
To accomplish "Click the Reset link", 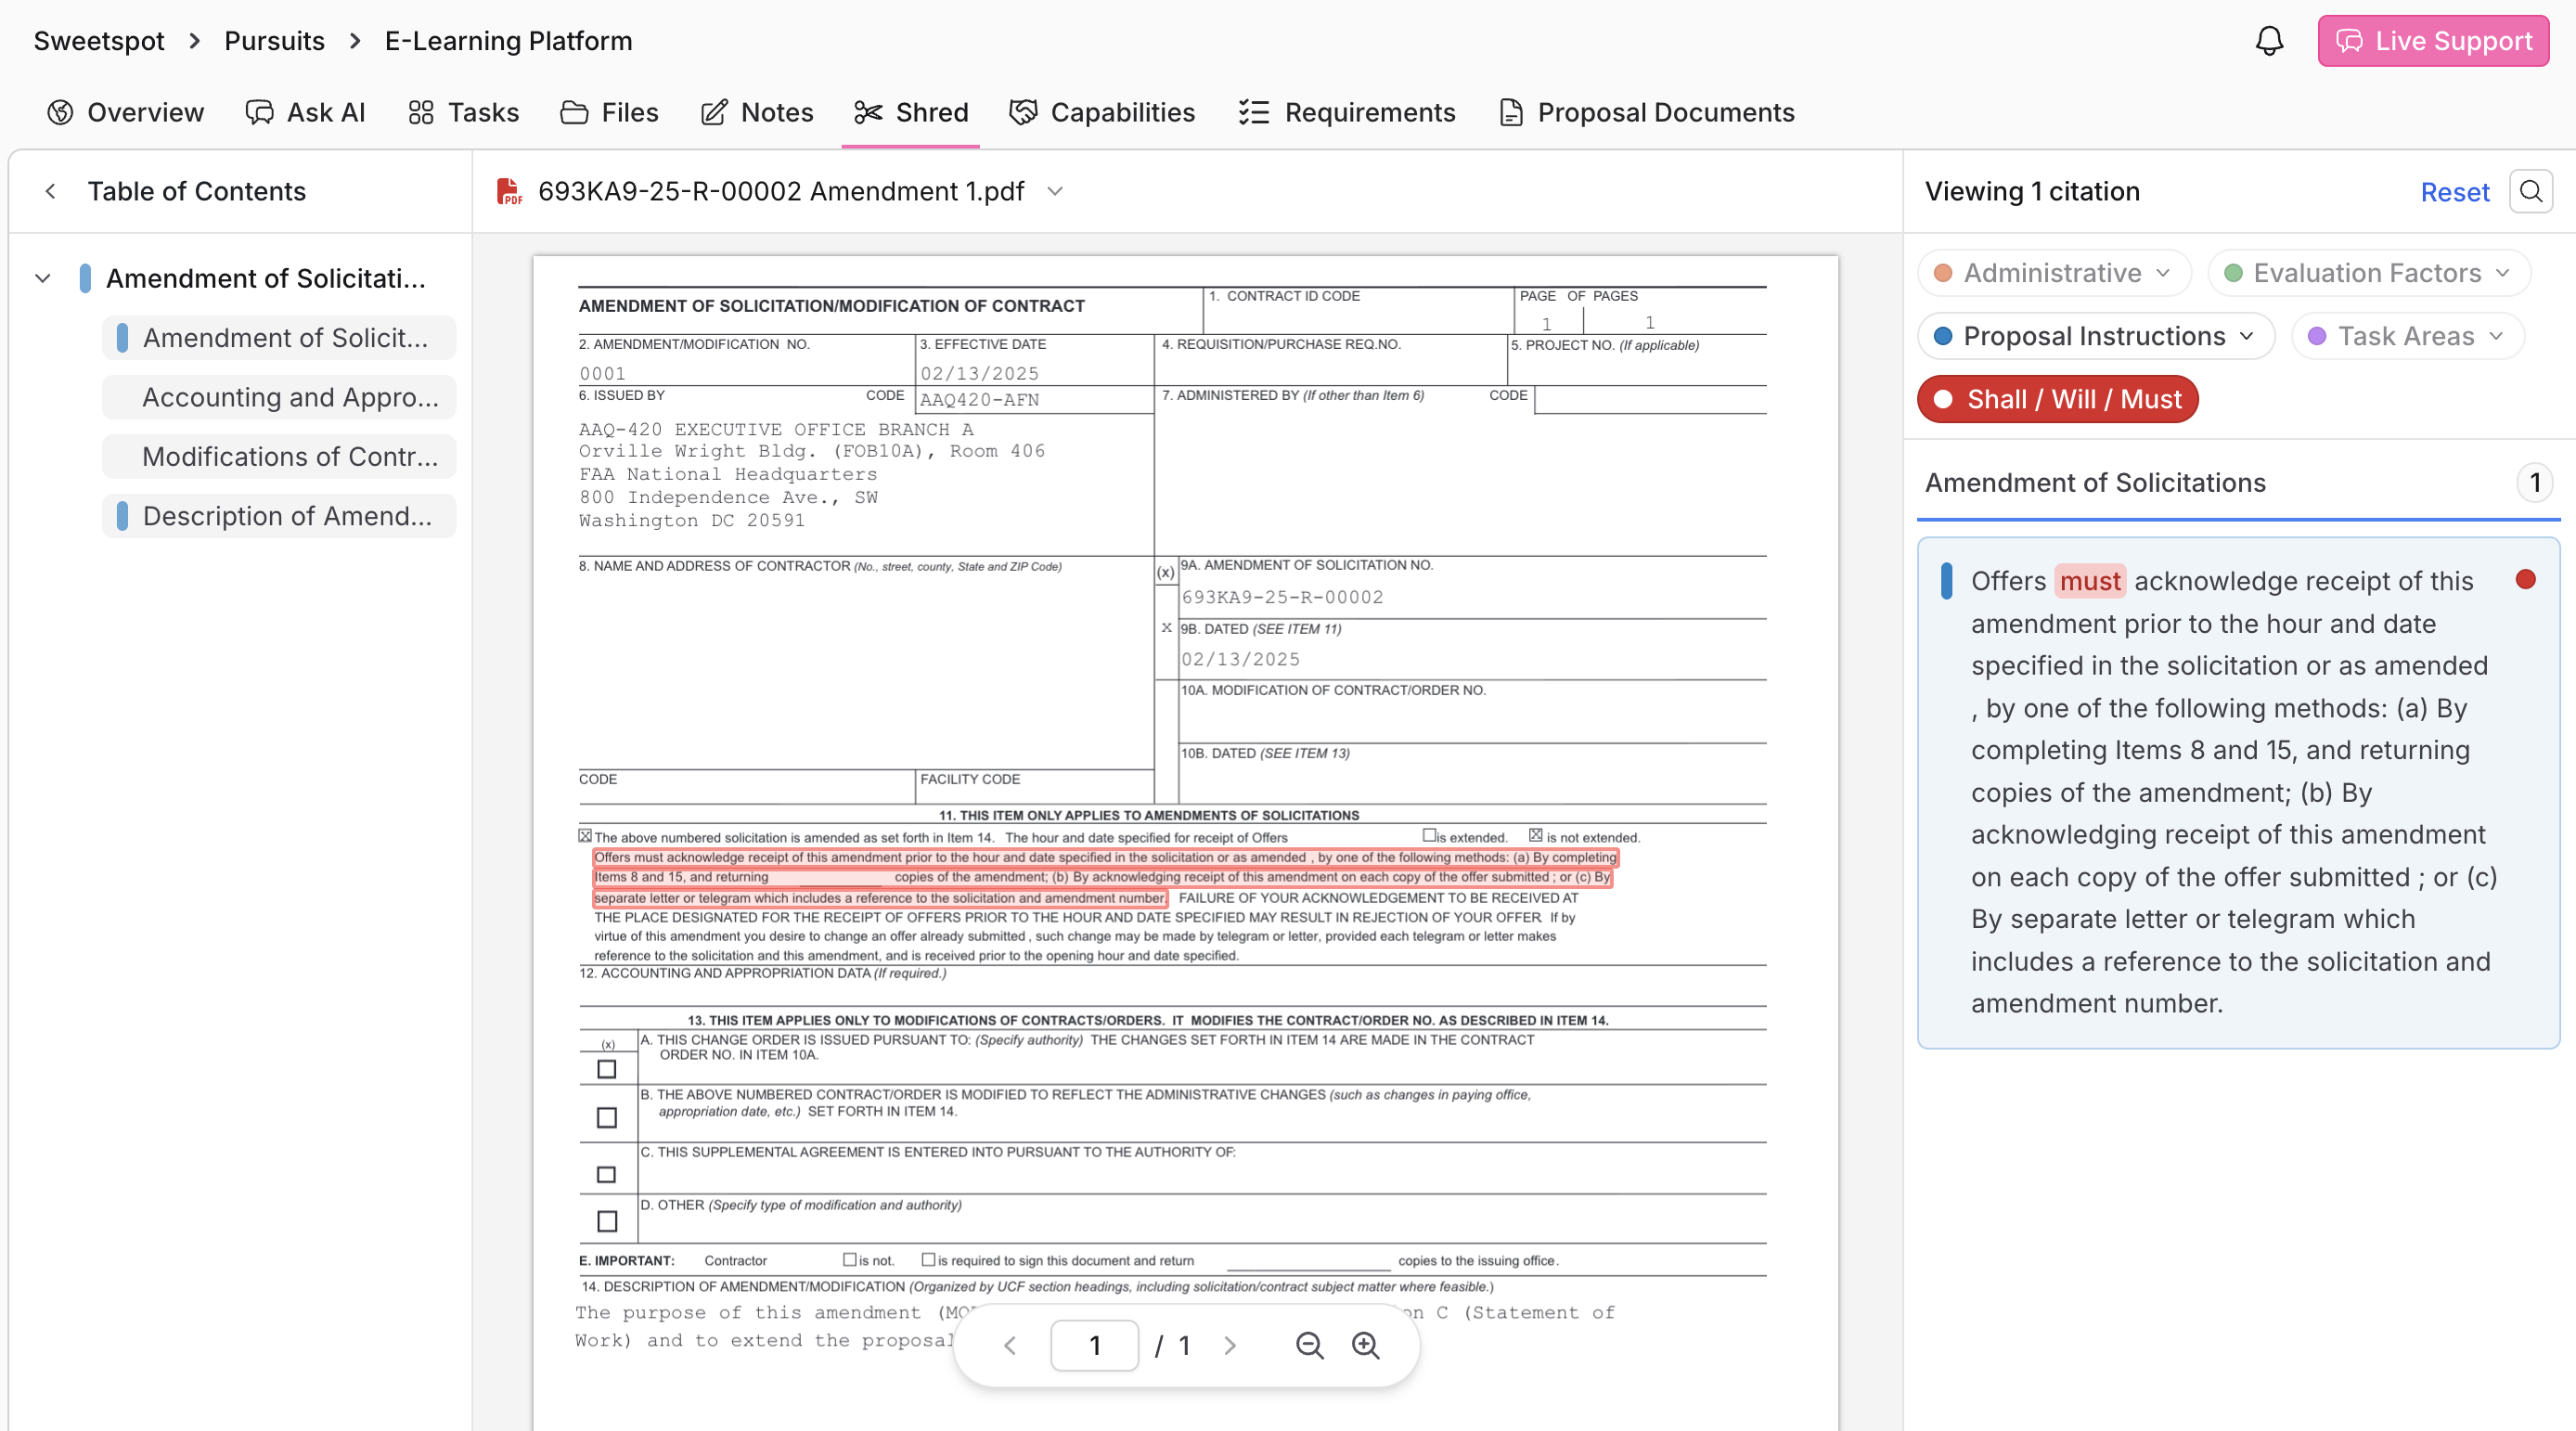I will coord(2454,192).
